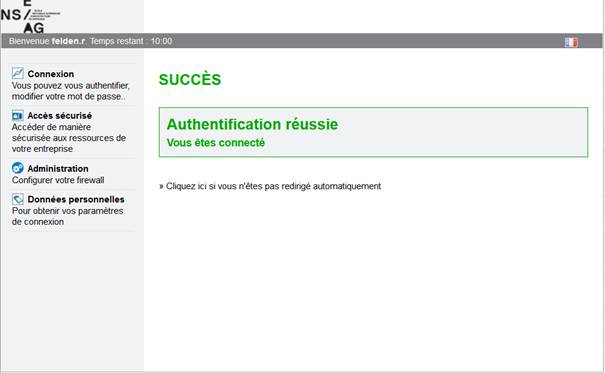This screenshot has width=605, height=373.
Task: Click the Connexion icon in the sidebar
Action: click(17, 73)
